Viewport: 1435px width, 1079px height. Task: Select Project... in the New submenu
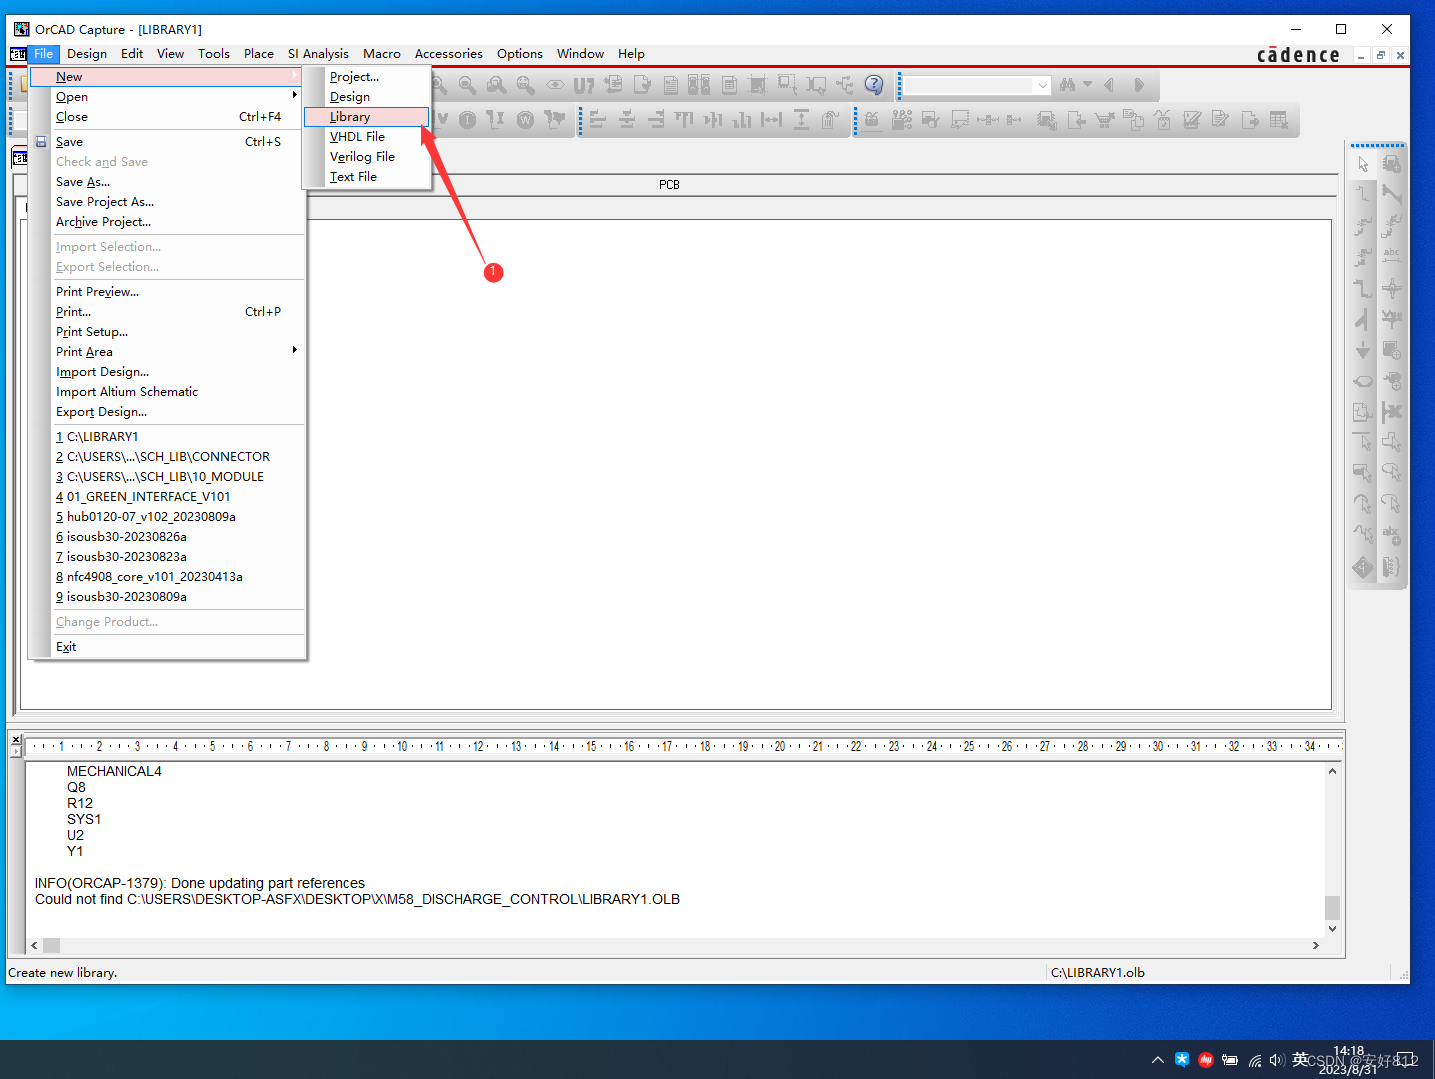pyautogui.click(x=354, y=77)
